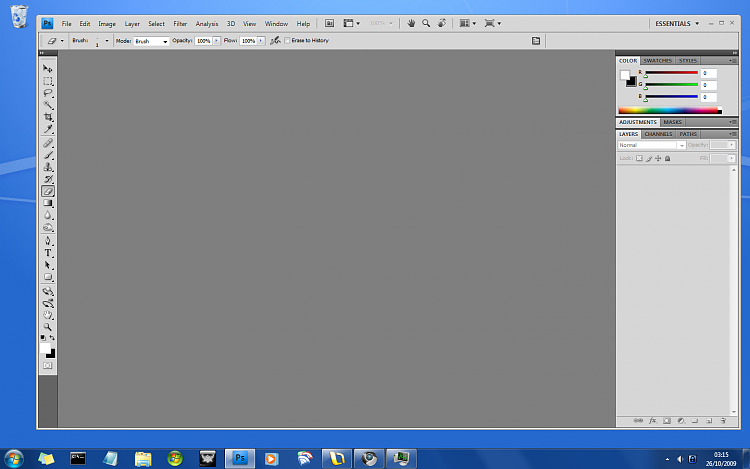Select the Rectangle shape tool
750x469 pixels.
pos(47,277)
